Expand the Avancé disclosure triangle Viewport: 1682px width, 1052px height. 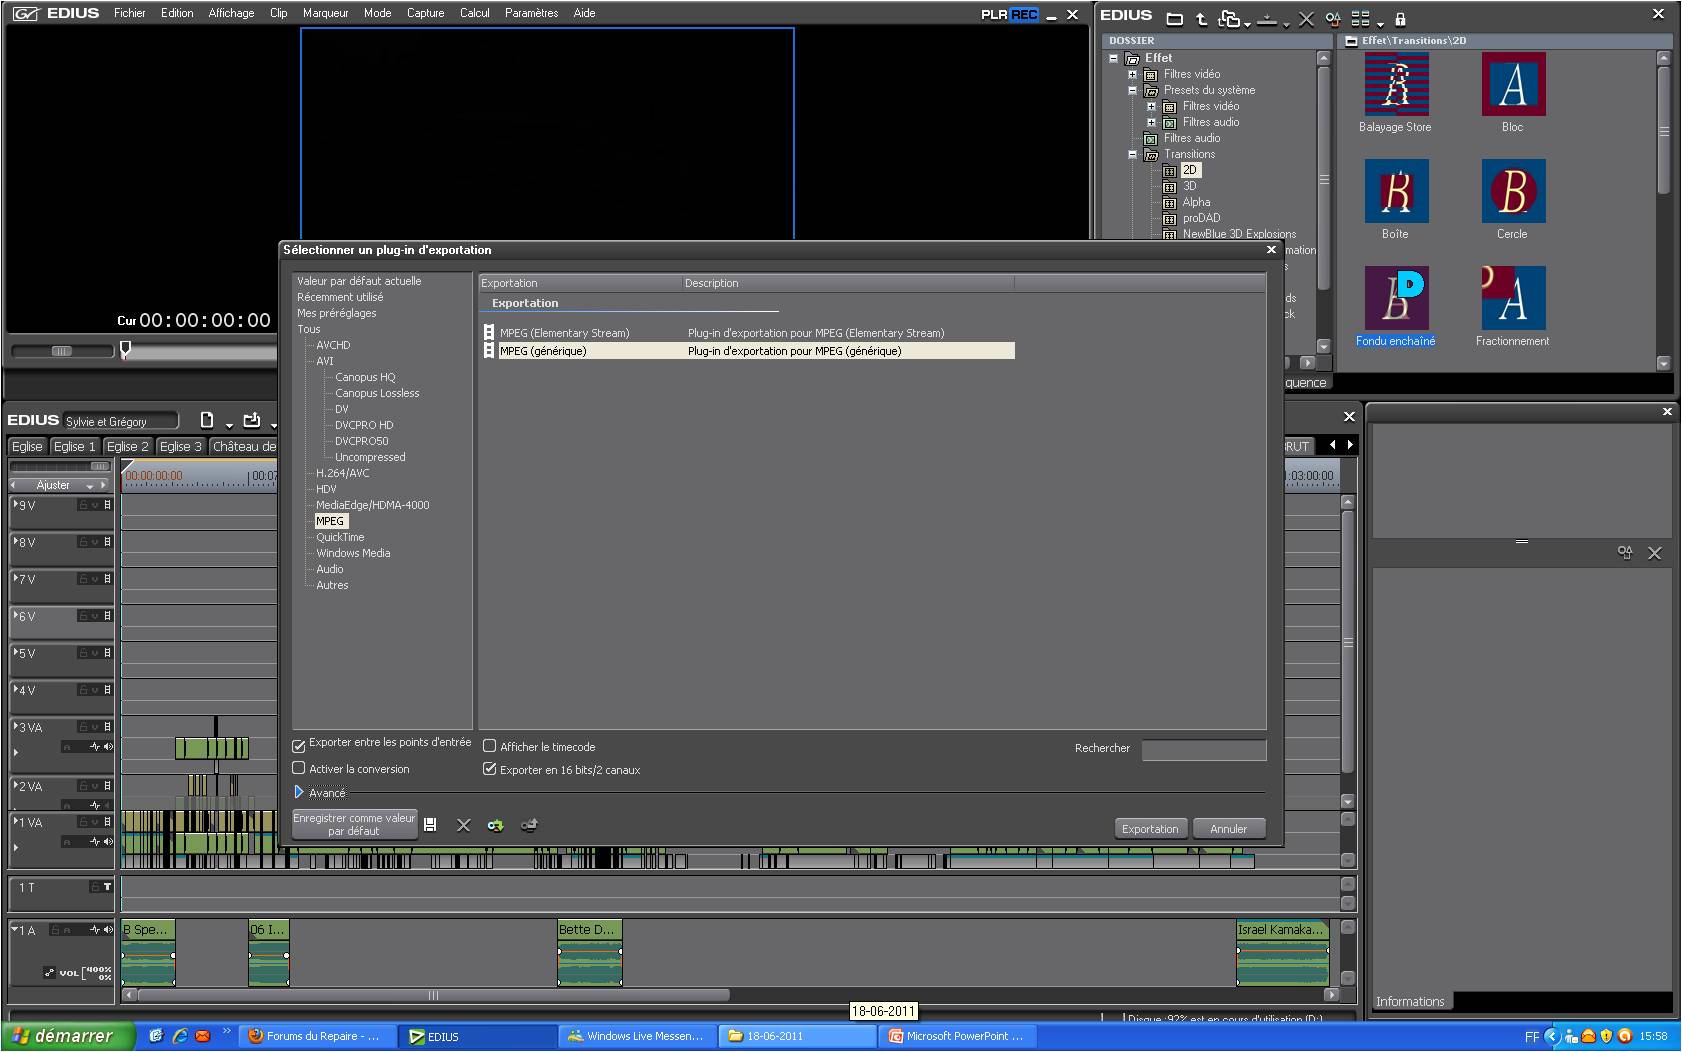click(299, 793)
